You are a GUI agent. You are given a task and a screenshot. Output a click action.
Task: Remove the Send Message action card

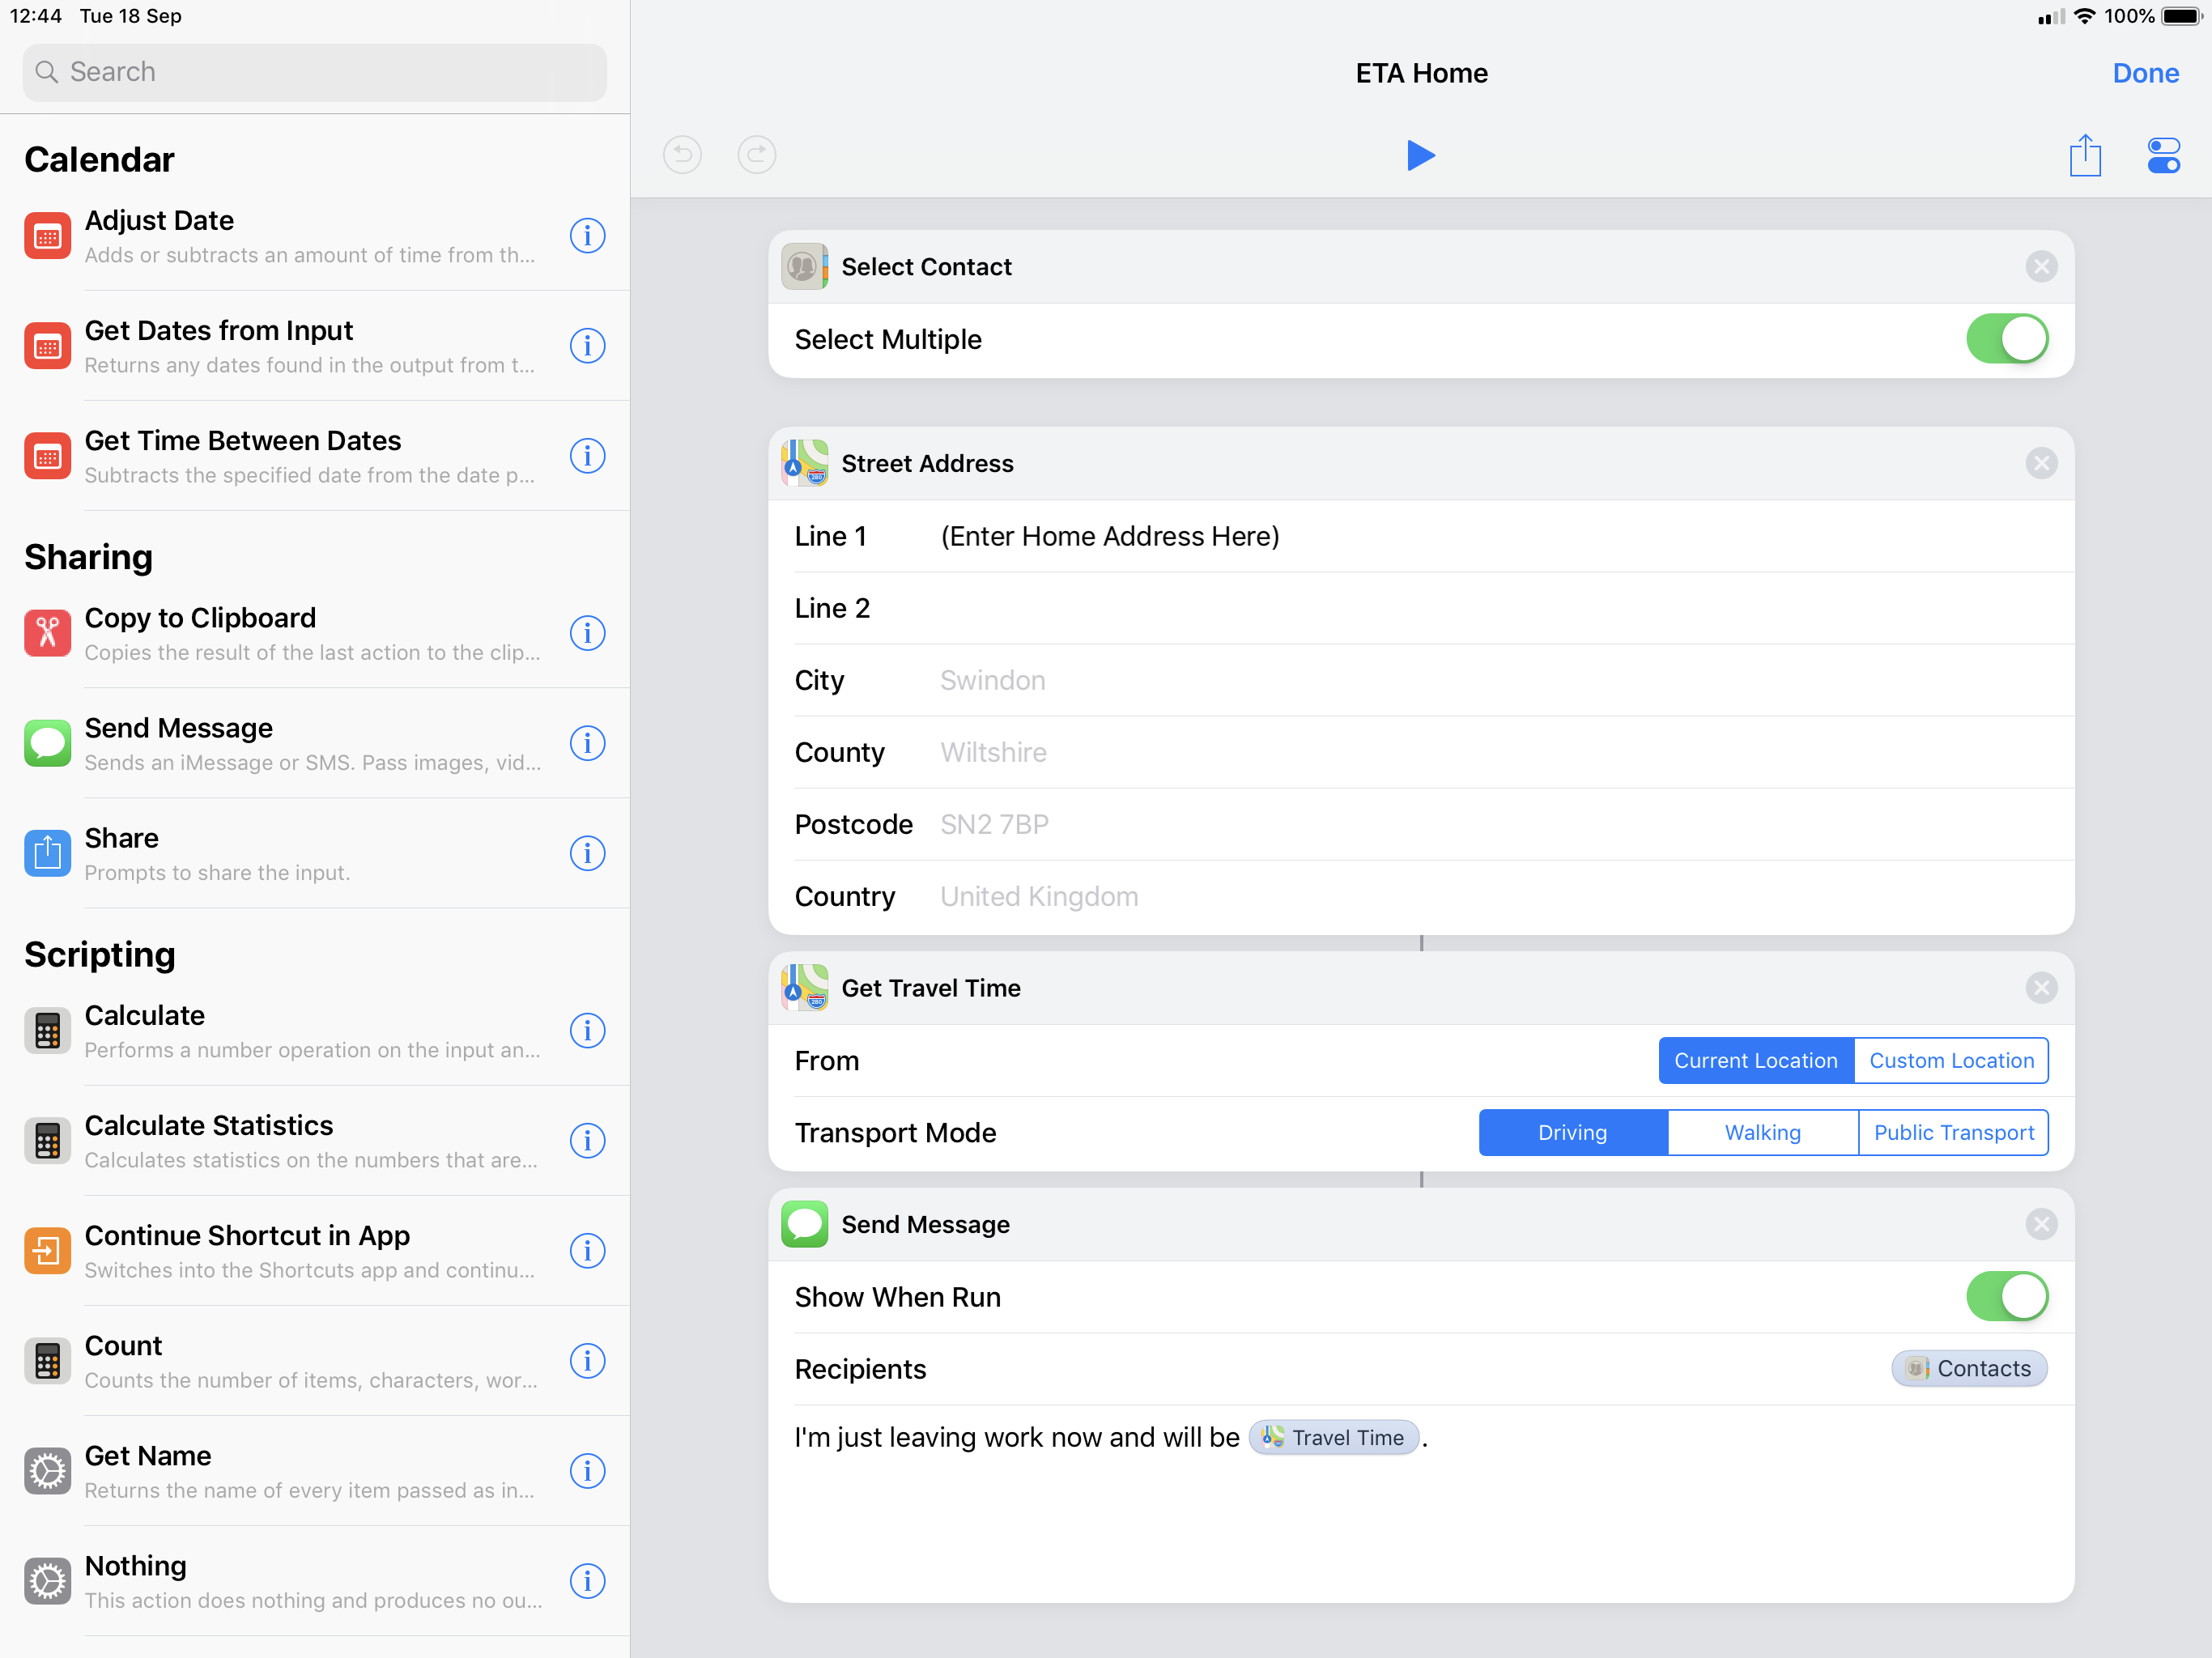click(x=2041, y=1225)
